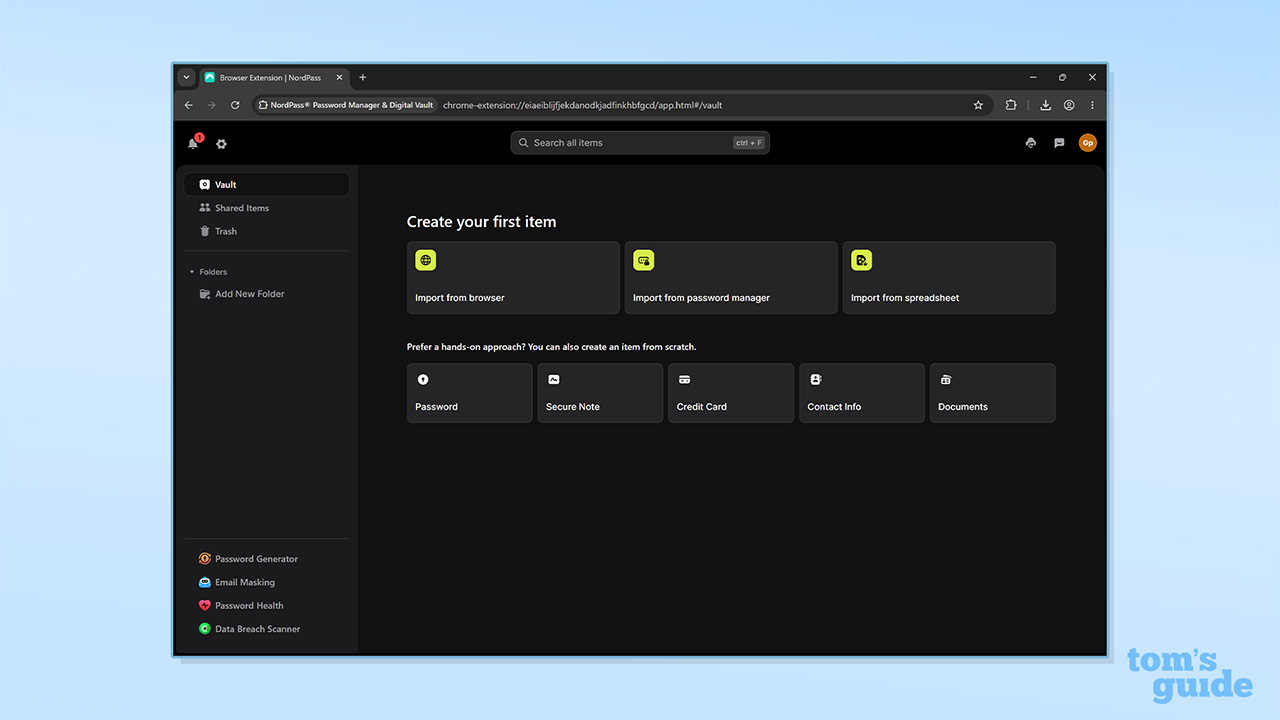Open the Chrome extensions puzzle icon
The height and width of the screenshot is (720, 1280).
click(1011, 105)
